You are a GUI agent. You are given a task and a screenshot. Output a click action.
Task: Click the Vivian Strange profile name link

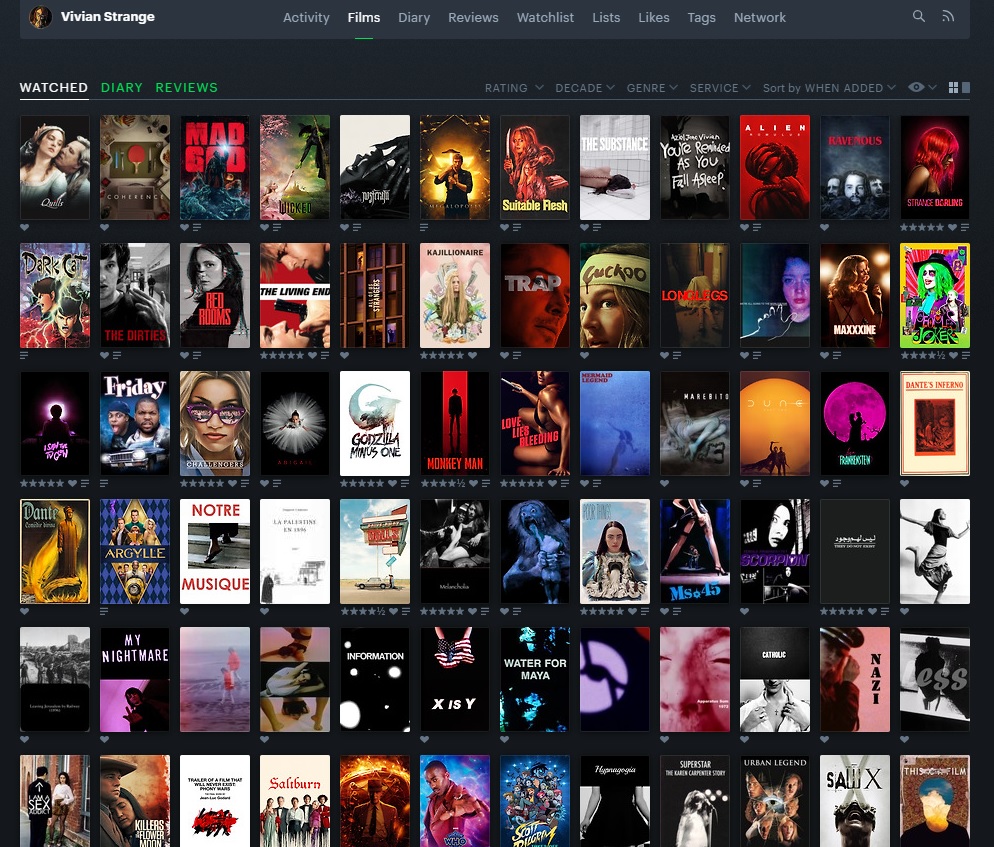click(x=108, y=16)
